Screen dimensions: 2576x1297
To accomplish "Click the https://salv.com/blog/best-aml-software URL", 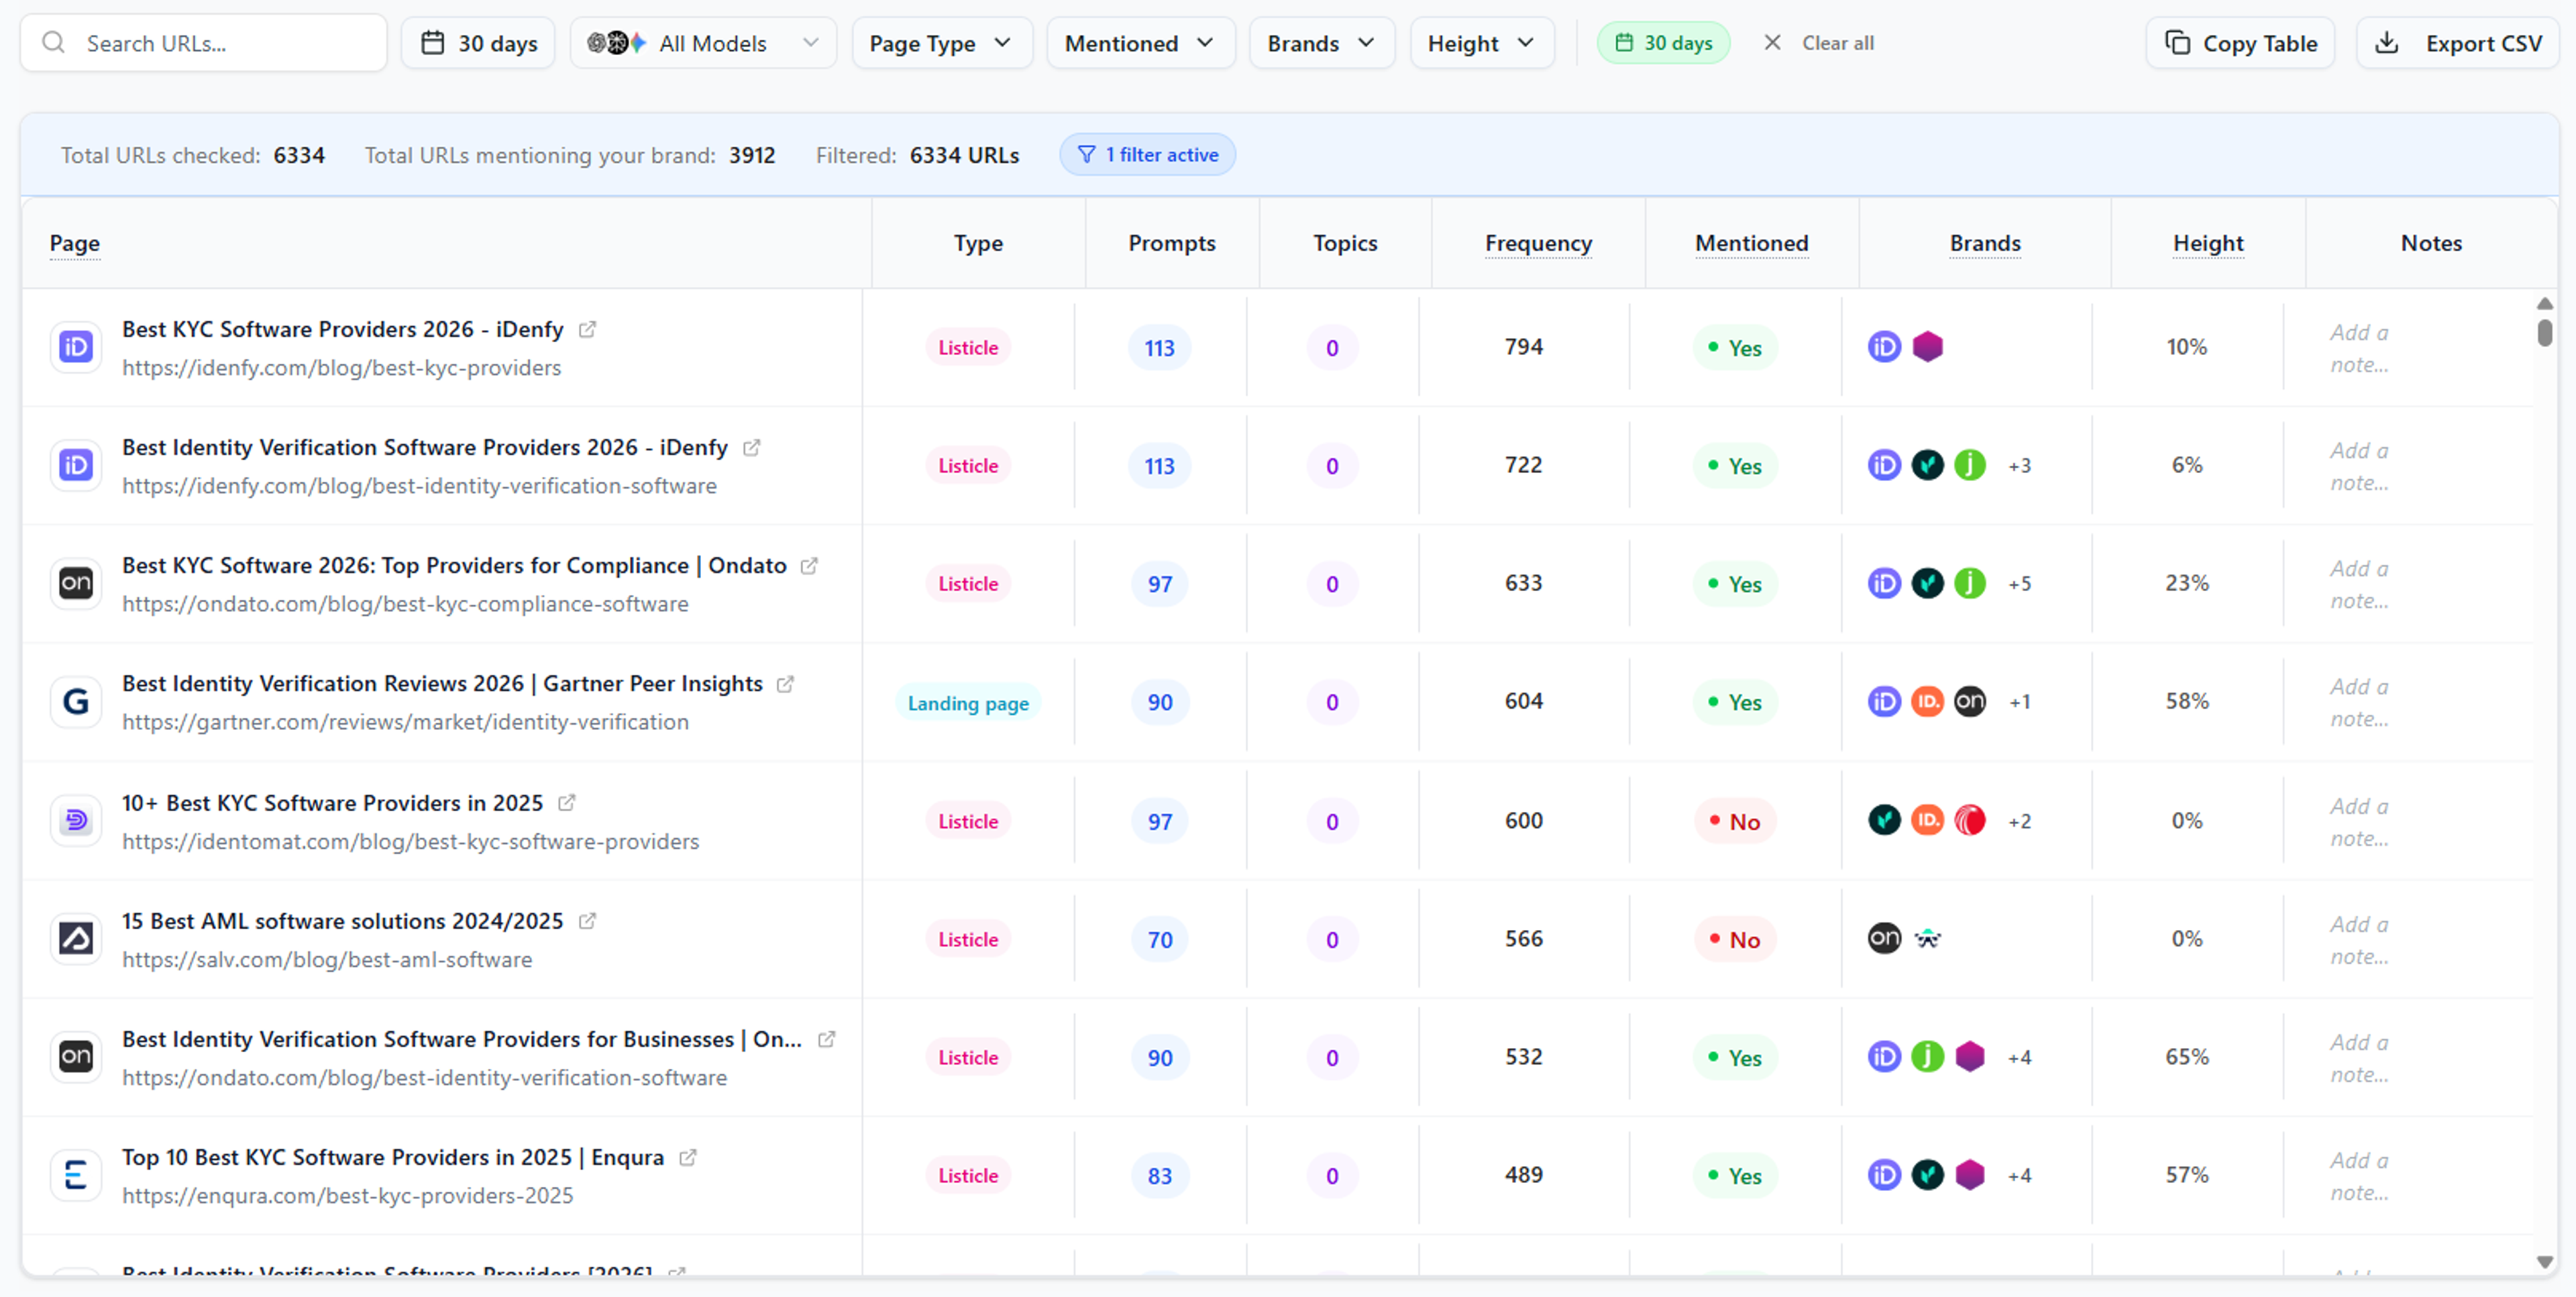I will [x=327, y=959].
